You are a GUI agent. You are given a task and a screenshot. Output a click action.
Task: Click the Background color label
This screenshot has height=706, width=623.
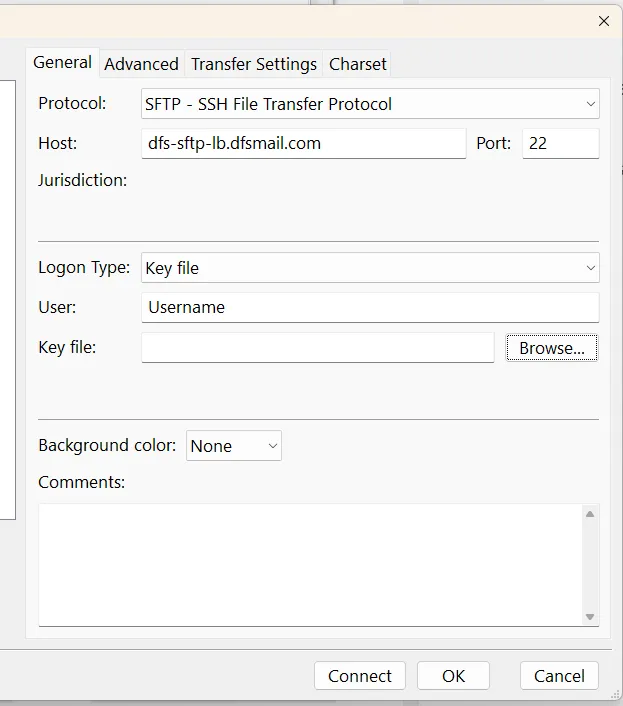107,445
